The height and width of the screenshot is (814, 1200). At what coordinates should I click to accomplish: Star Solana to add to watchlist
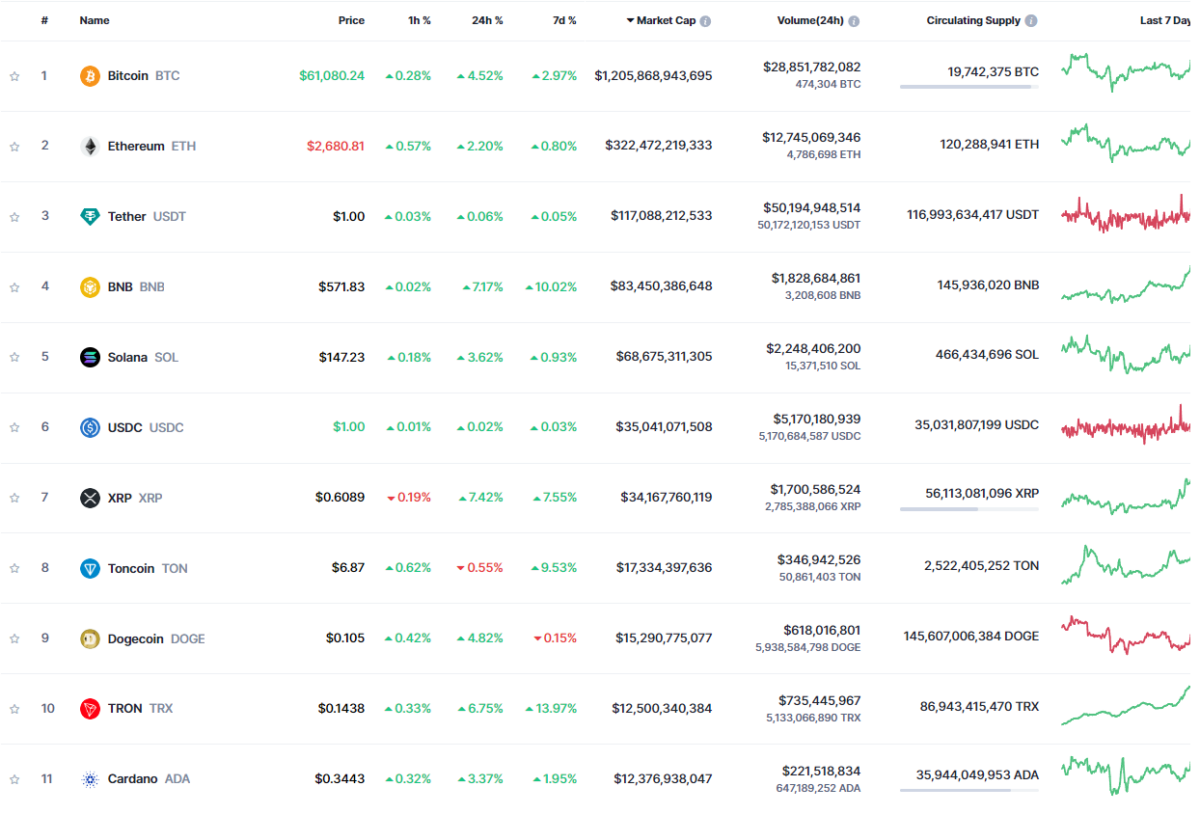coord(14,357)
